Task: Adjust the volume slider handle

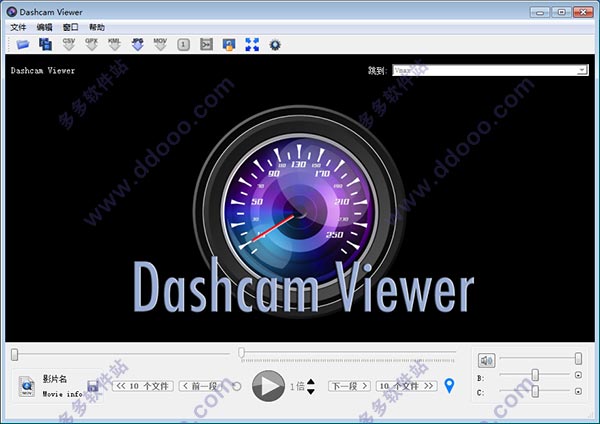Action: pyautogui.click(x=578, y=359)
